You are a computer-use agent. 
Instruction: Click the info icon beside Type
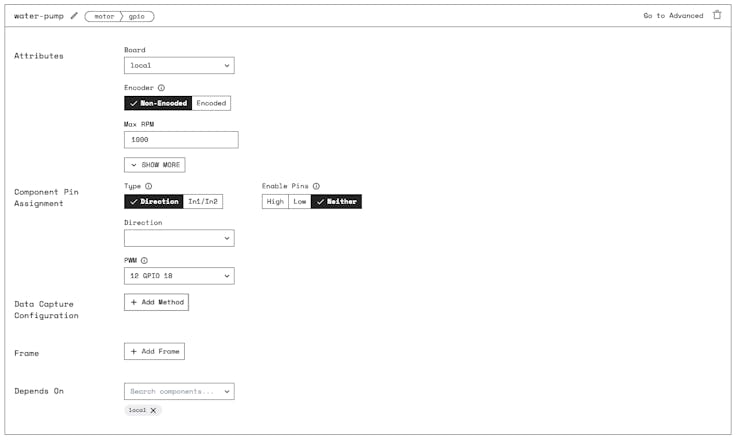click(x=149, y=186)
